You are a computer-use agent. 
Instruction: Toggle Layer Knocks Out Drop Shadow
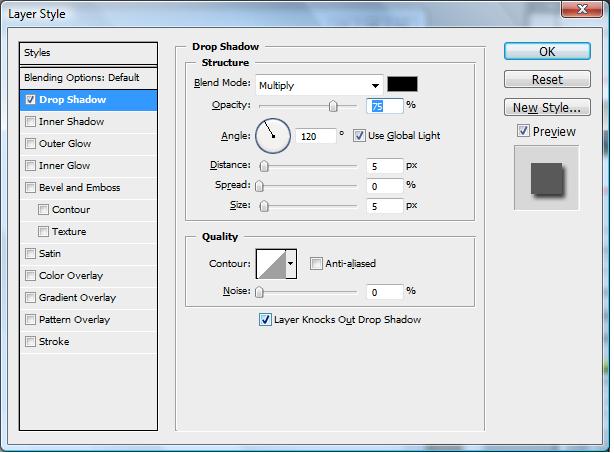pyautogui.click(x=265, y=319)
